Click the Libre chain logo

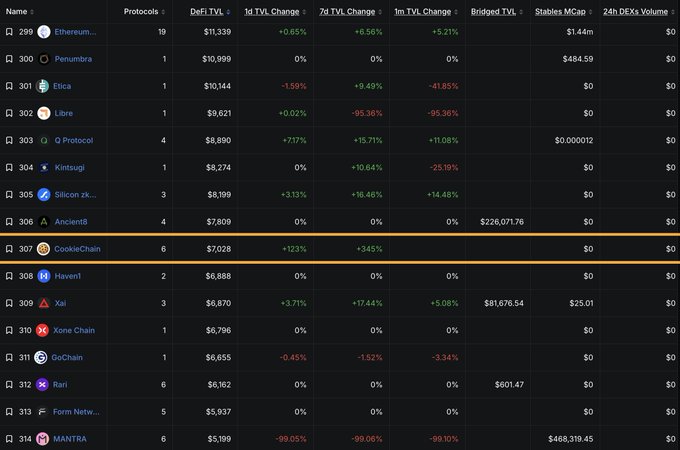pyautogui.click(x=44, y=113)
